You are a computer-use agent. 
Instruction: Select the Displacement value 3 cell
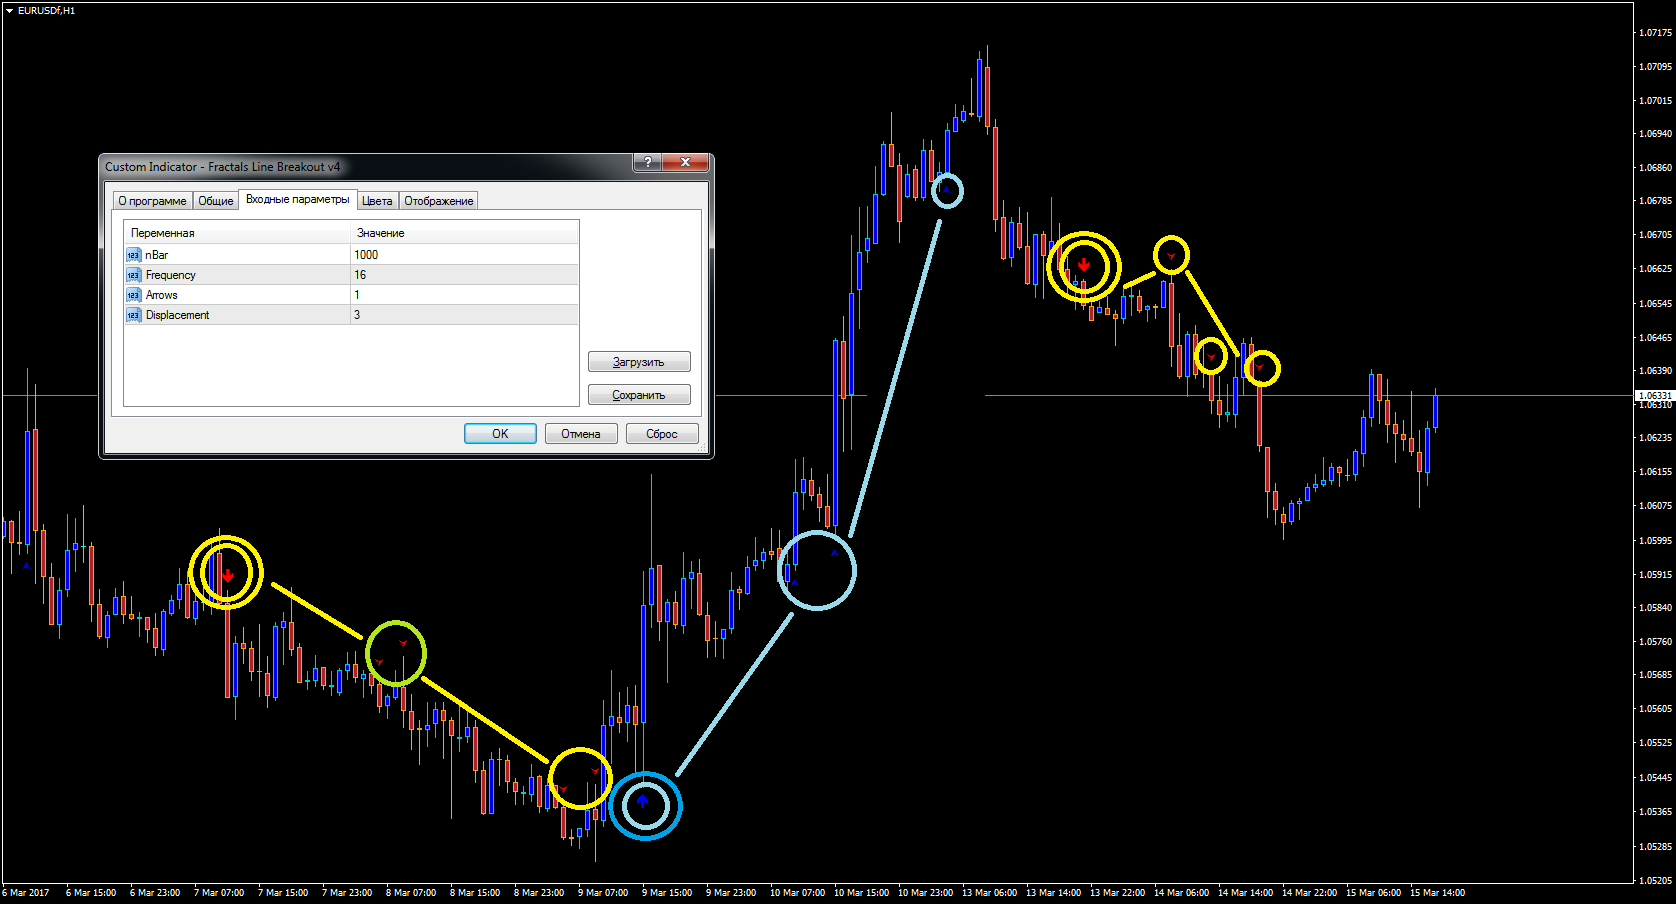464,315
